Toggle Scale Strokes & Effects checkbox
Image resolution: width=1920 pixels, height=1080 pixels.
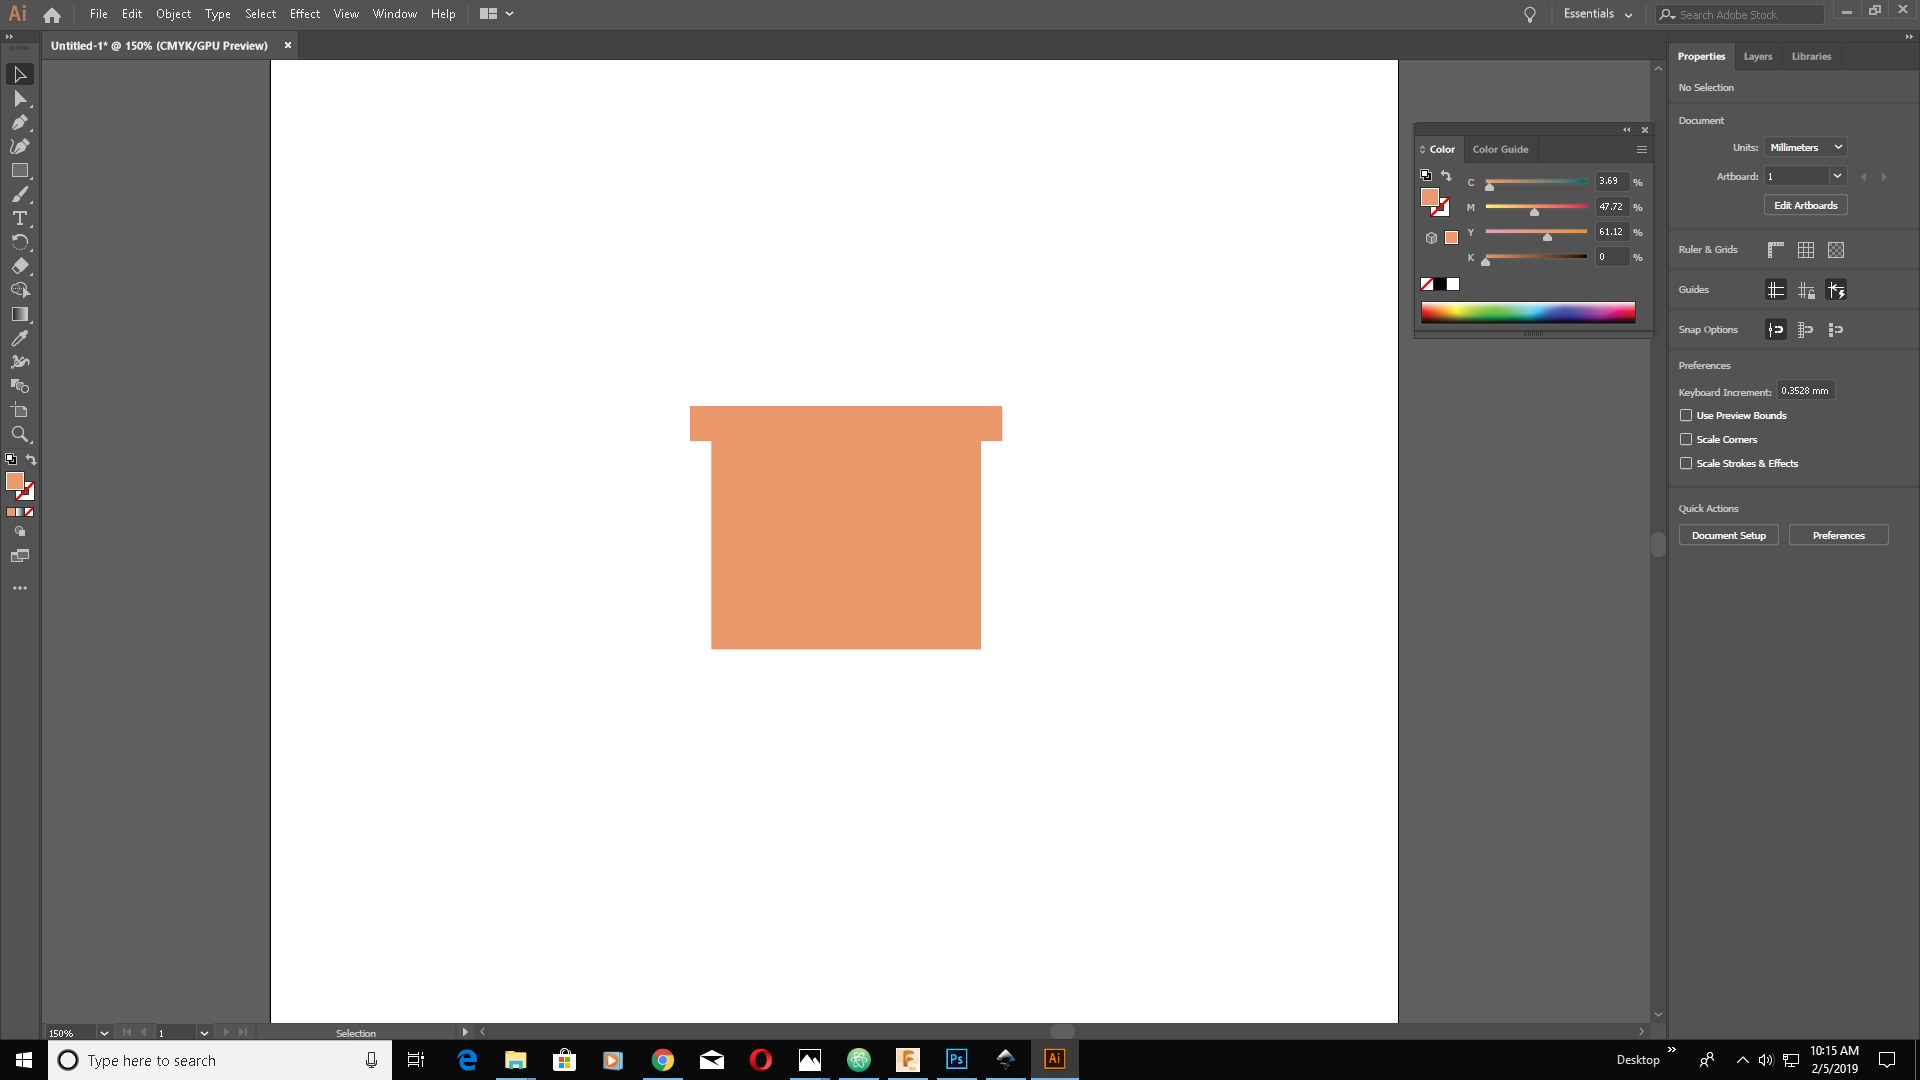(x=1686, y=463)
